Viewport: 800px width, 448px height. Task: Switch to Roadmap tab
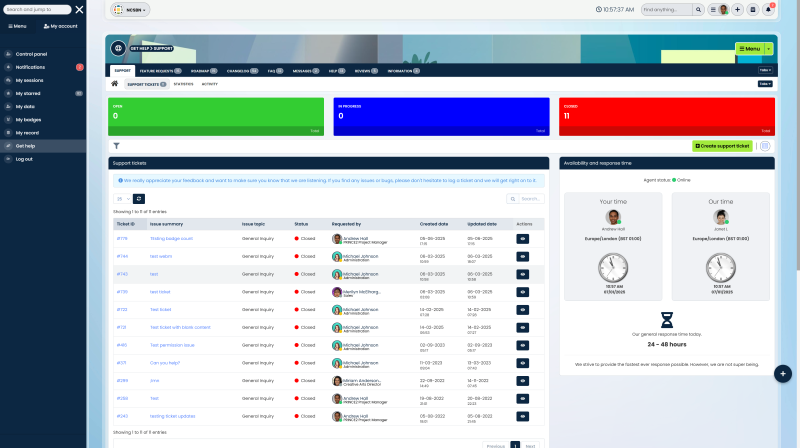pos(204,71)
